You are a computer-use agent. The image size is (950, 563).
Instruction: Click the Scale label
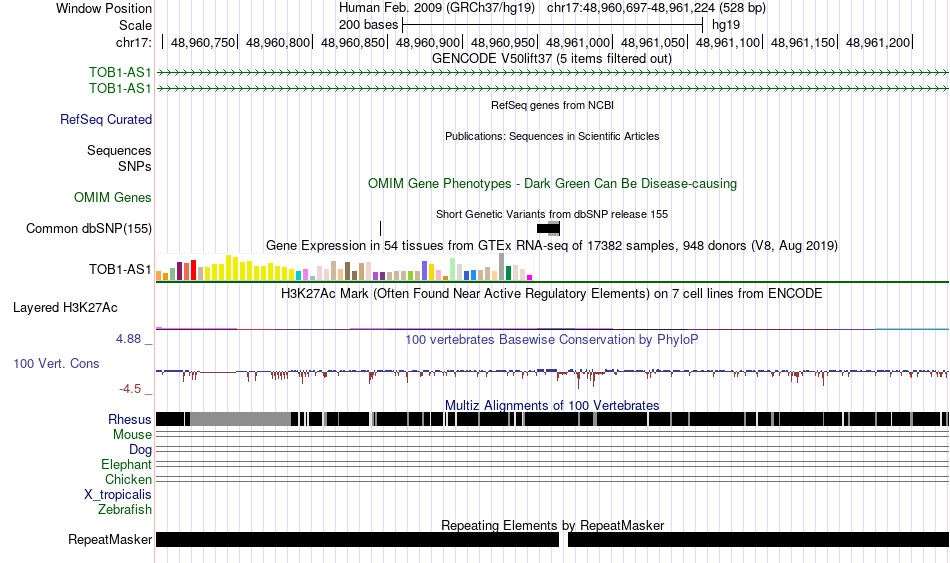tap(136, 25)
